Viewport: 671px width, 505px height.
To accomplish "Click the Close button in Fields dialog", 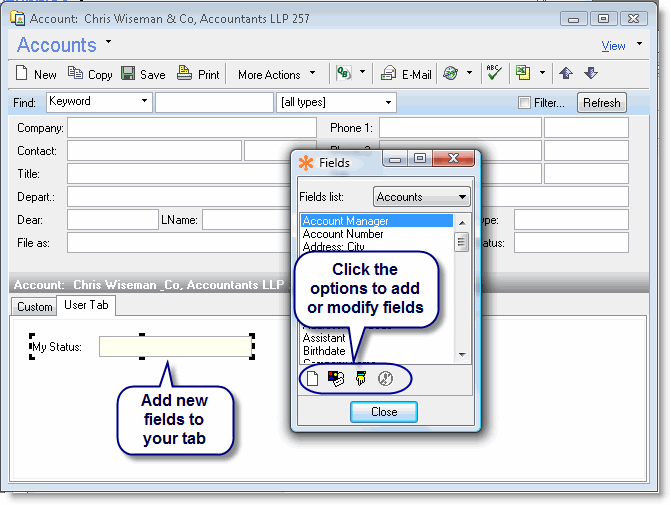I will (x=383, y=412).
